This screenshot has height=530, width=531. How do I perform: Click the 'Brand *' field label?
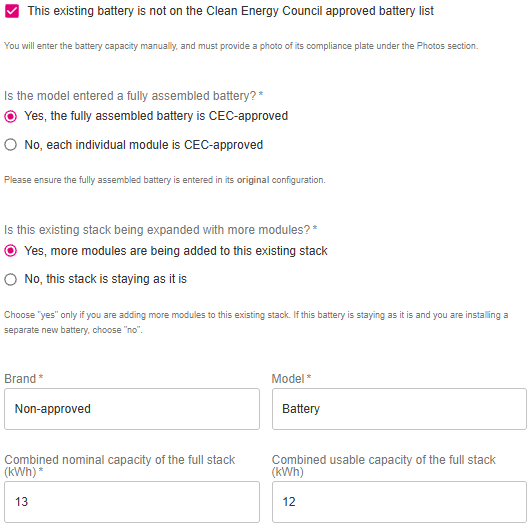point(24,379)
